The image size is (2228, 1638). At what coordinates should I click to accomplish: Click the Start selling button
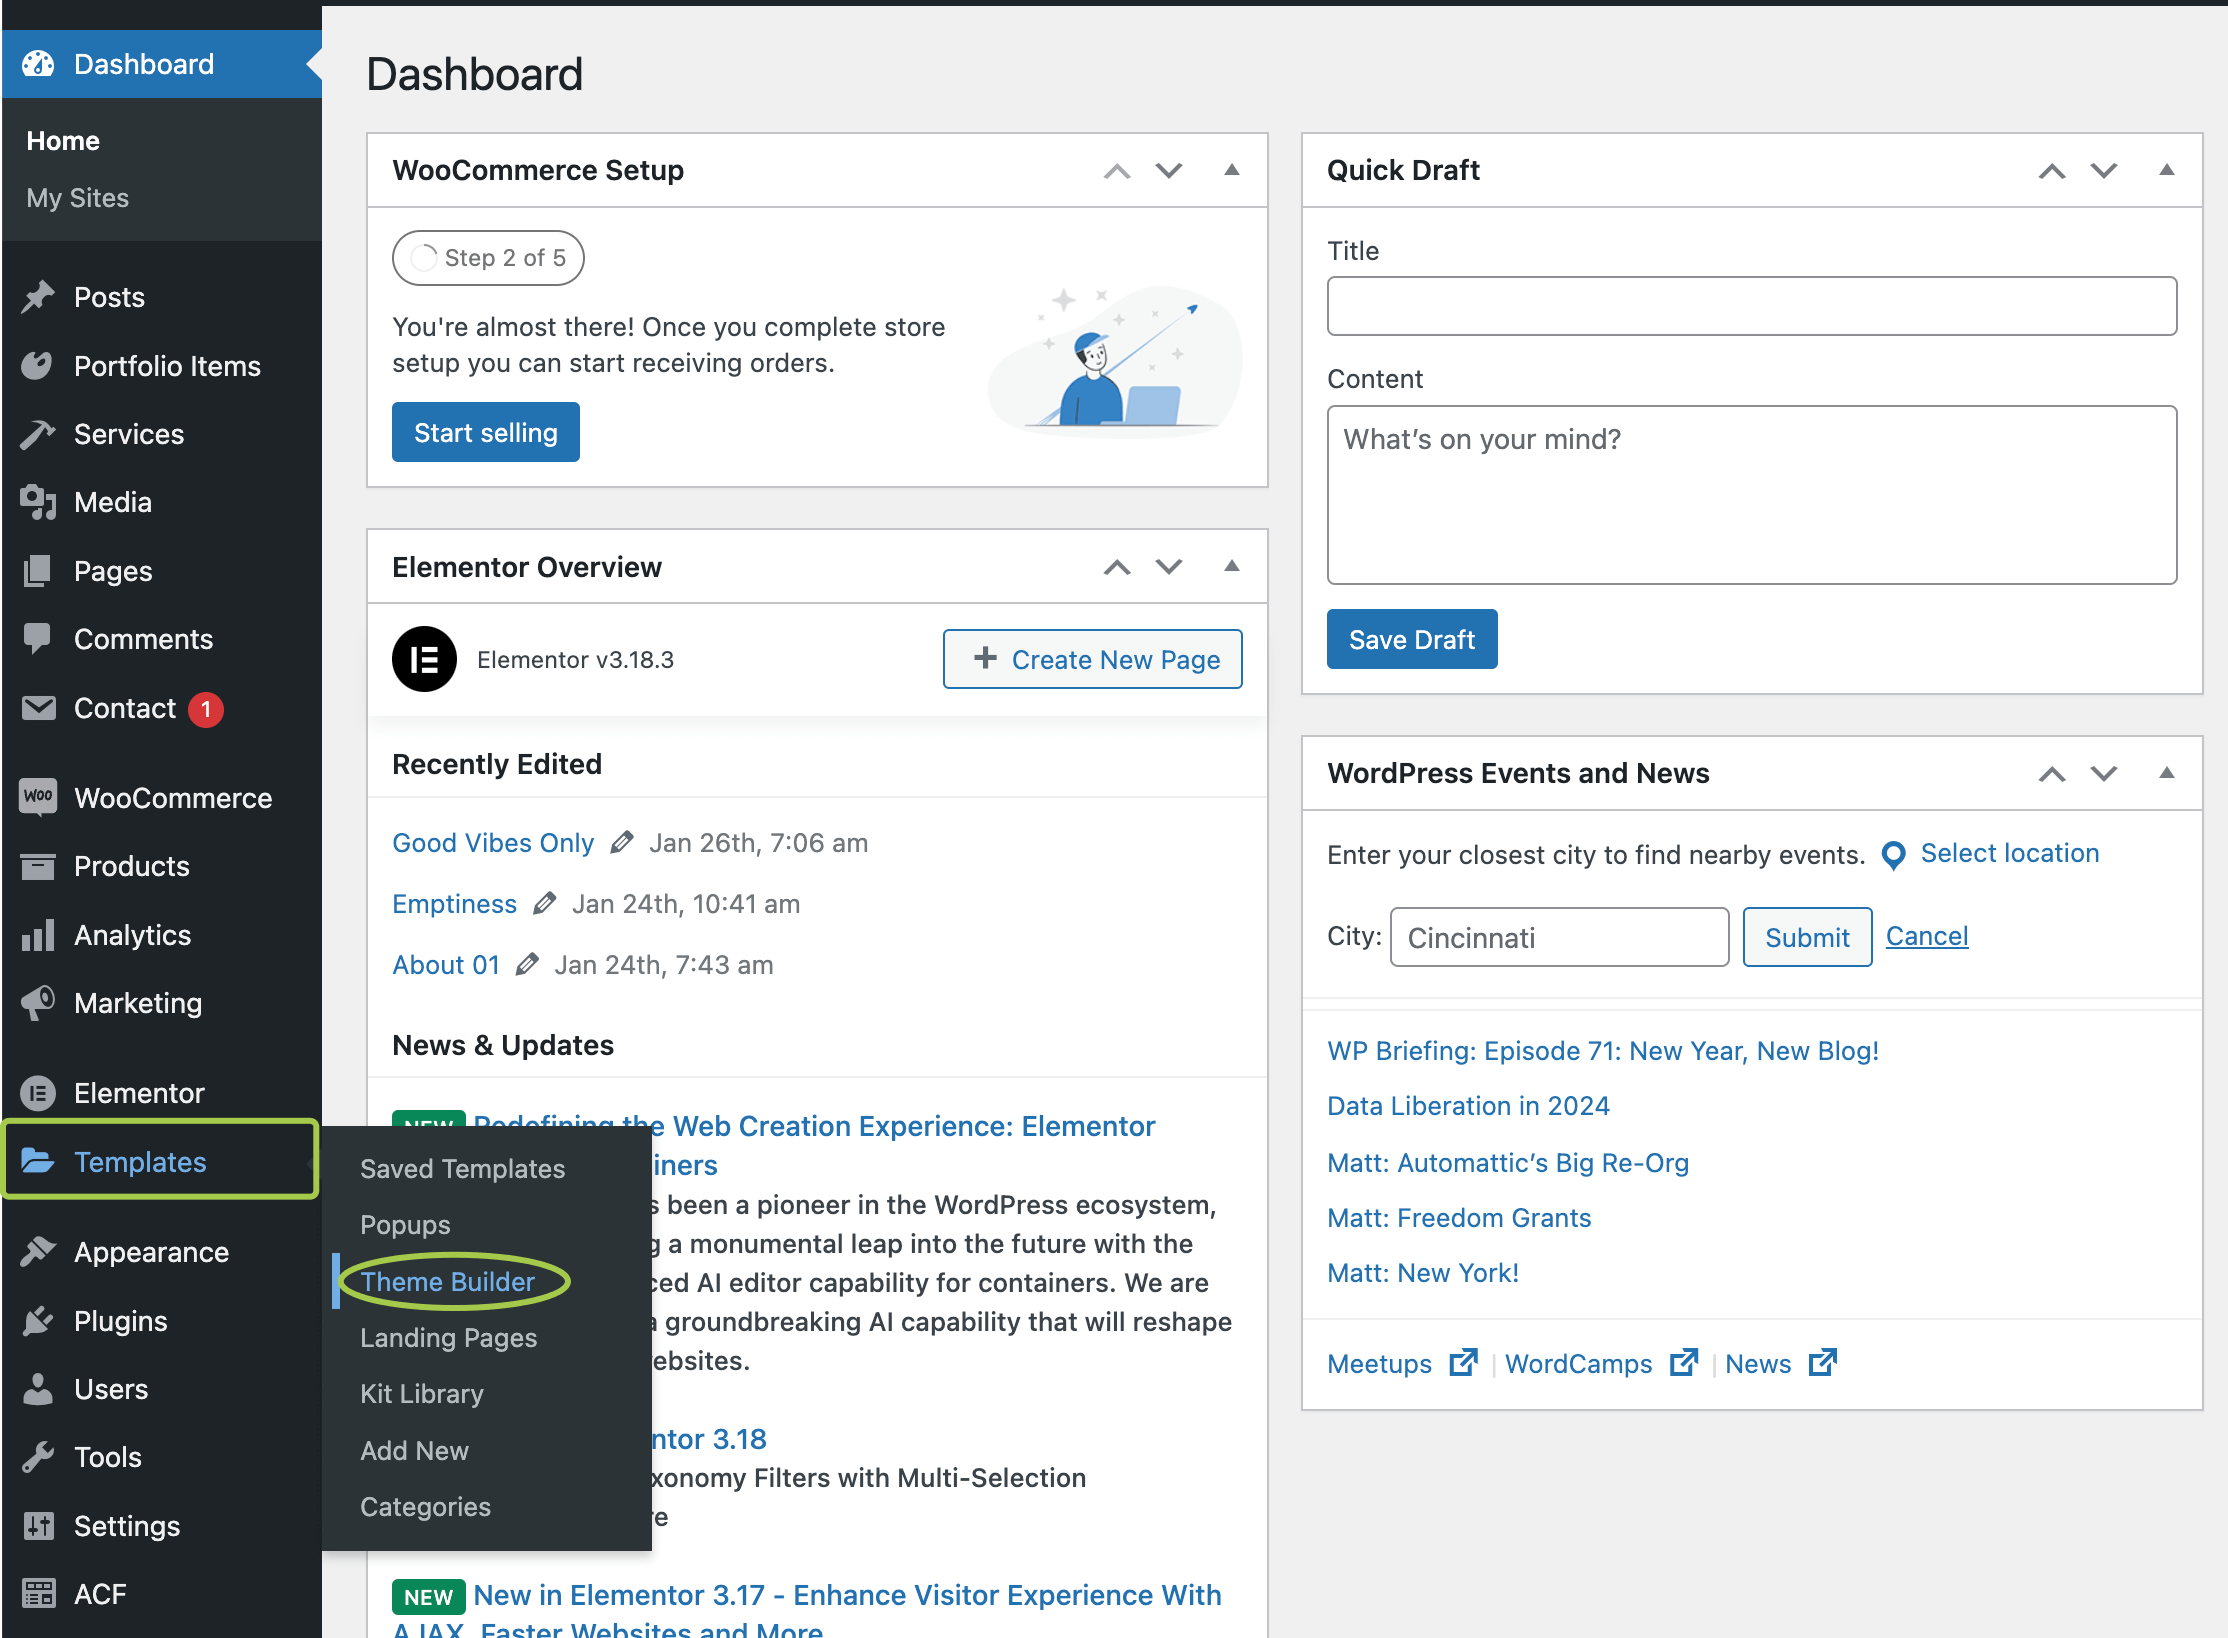coord(485,432)
